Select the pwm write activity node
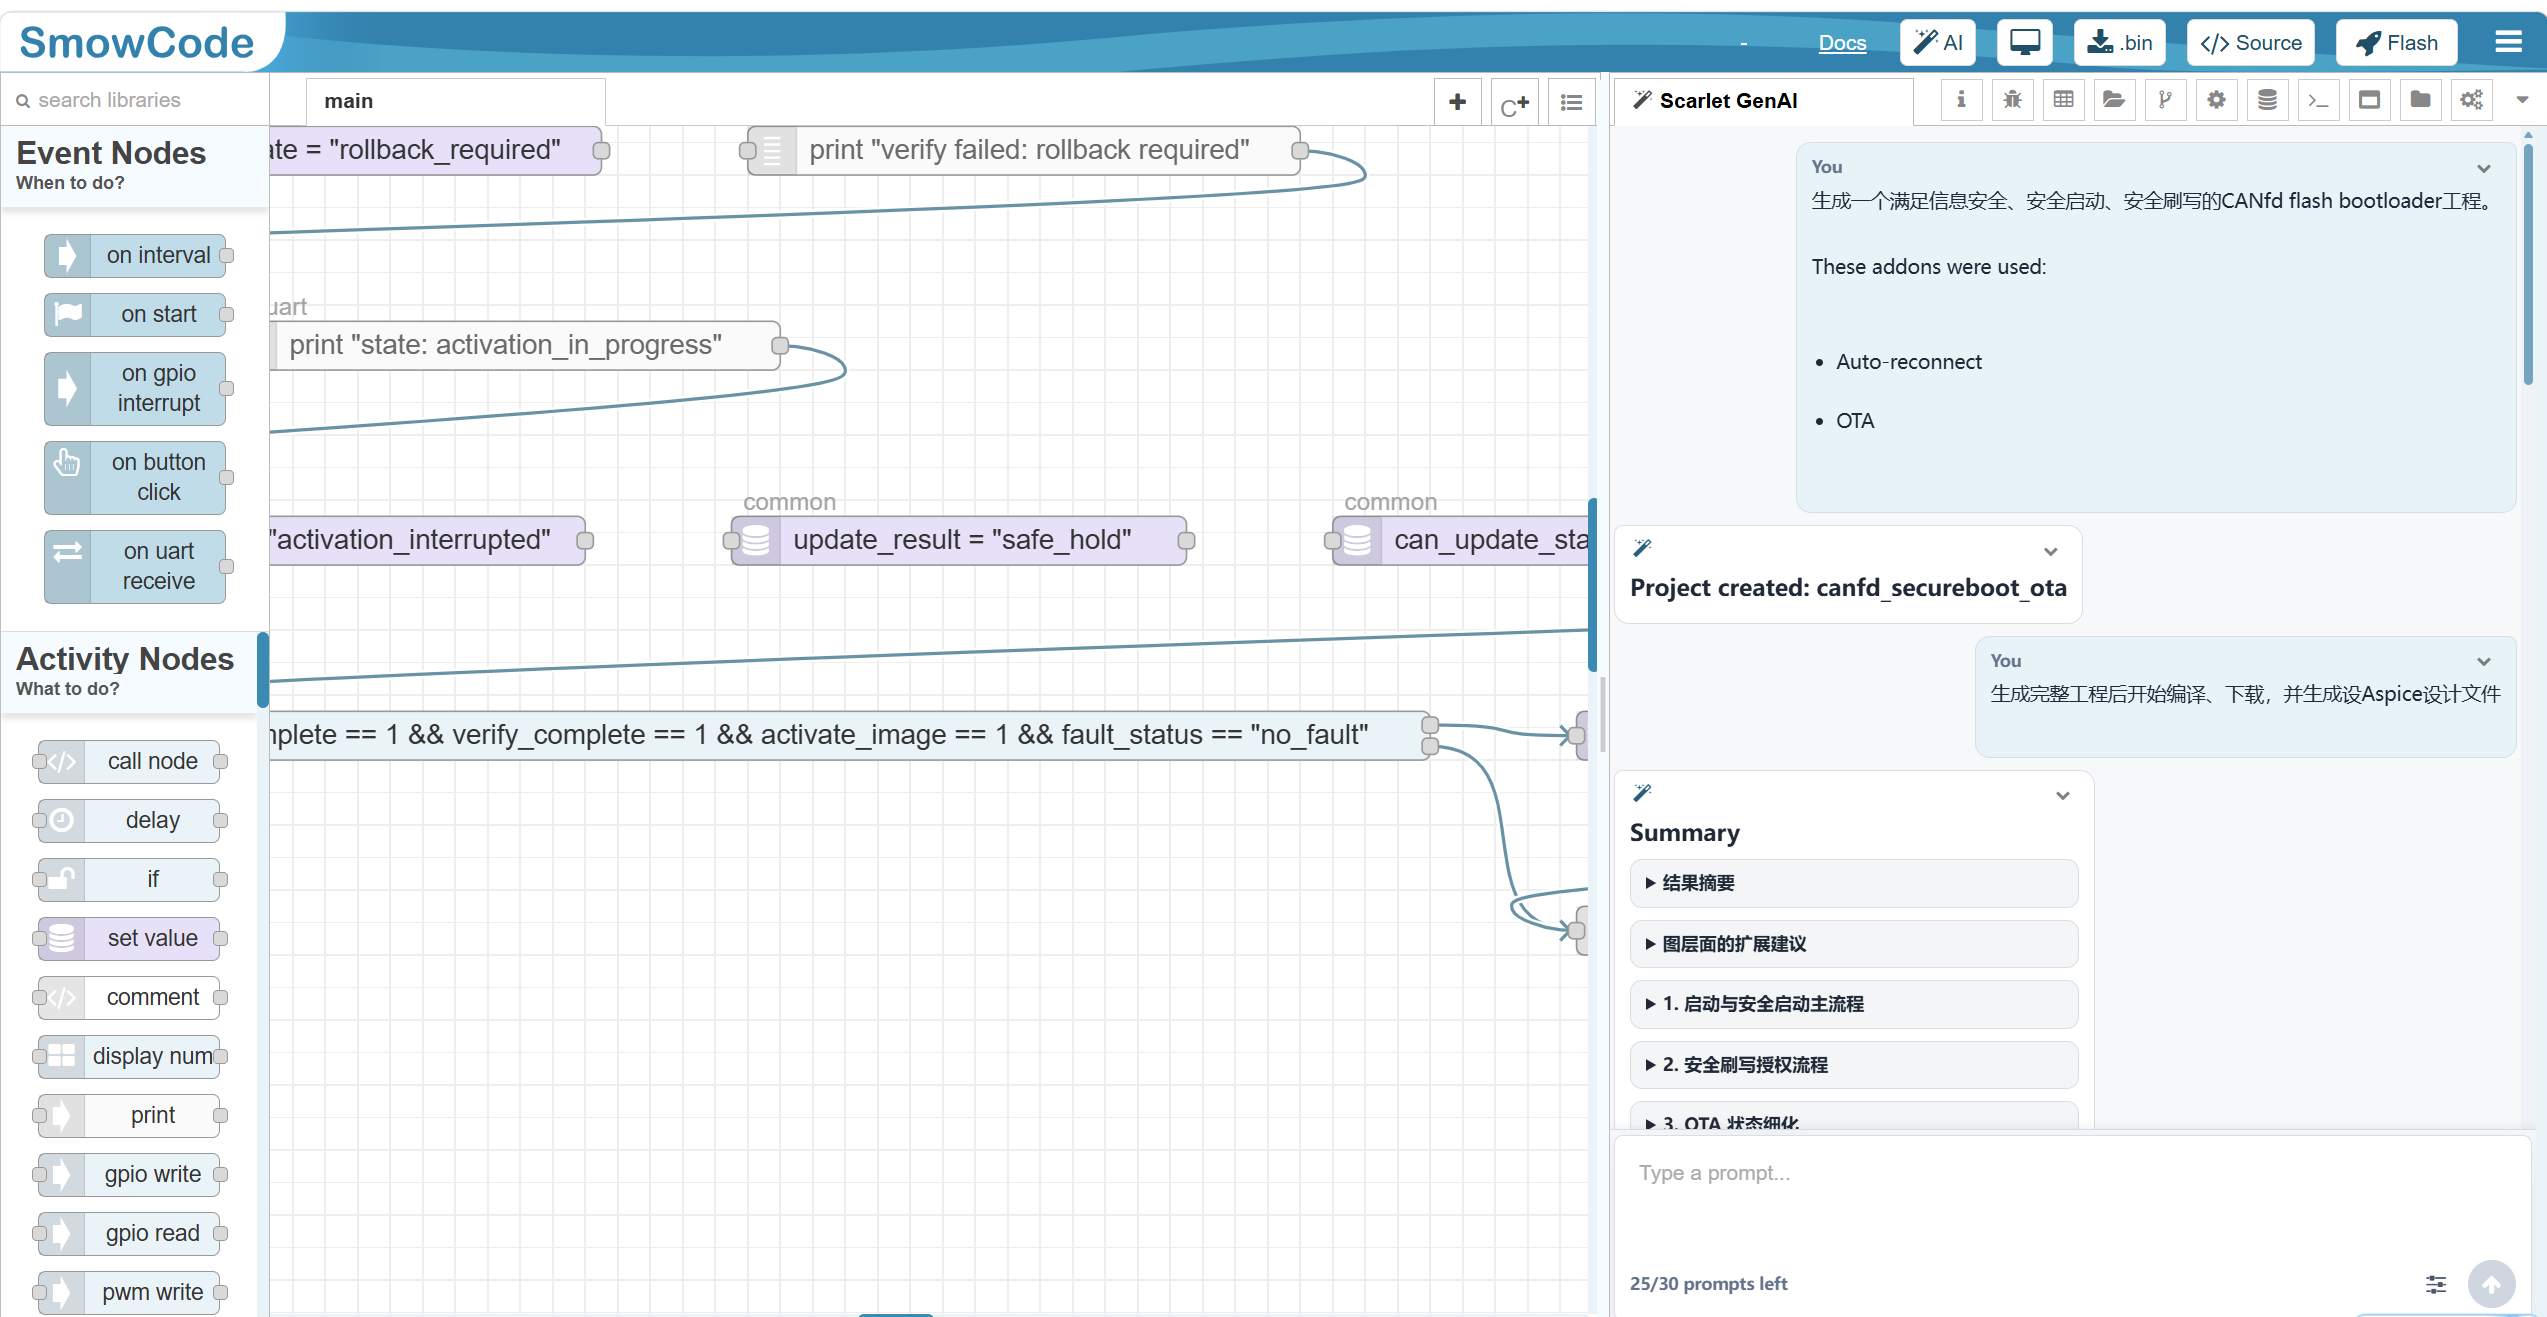Screen dimensions: 2547x1317 pos(129,1293)
